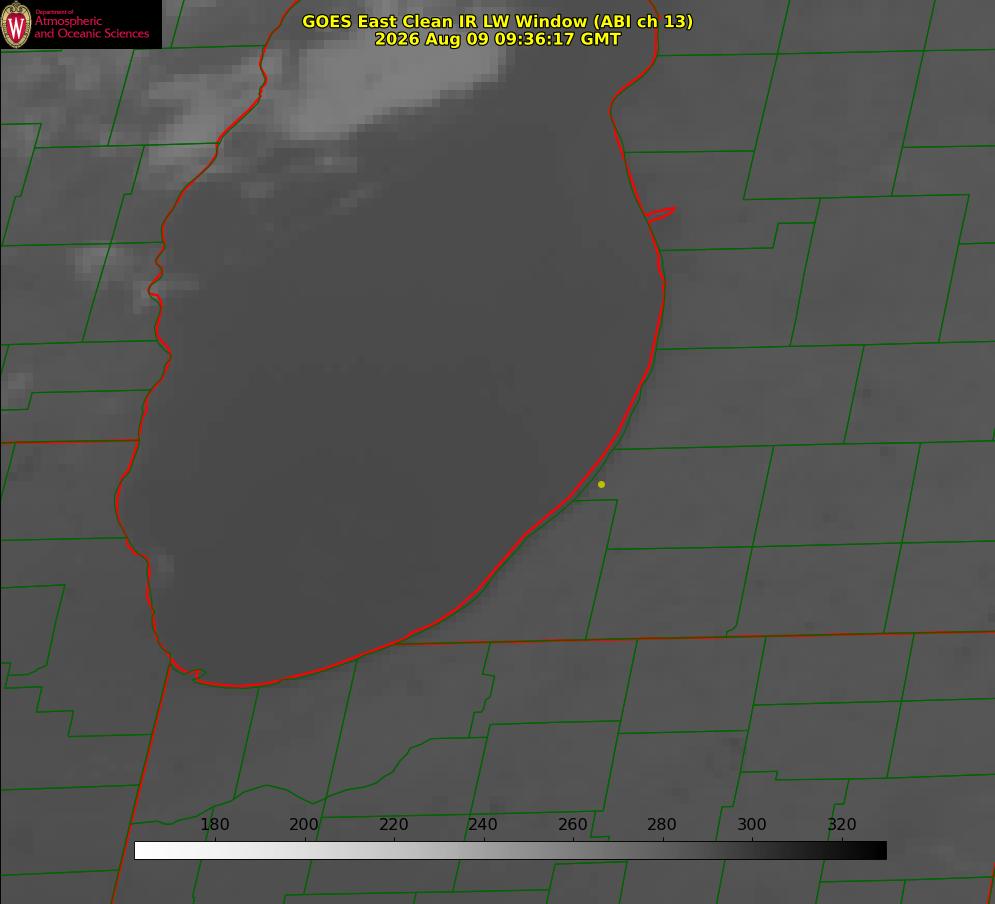The height and width of the screenshot is (904, 995).
Task: Click the red hook-shaped inlet on the east shore
Action: [x=660, y=214]
